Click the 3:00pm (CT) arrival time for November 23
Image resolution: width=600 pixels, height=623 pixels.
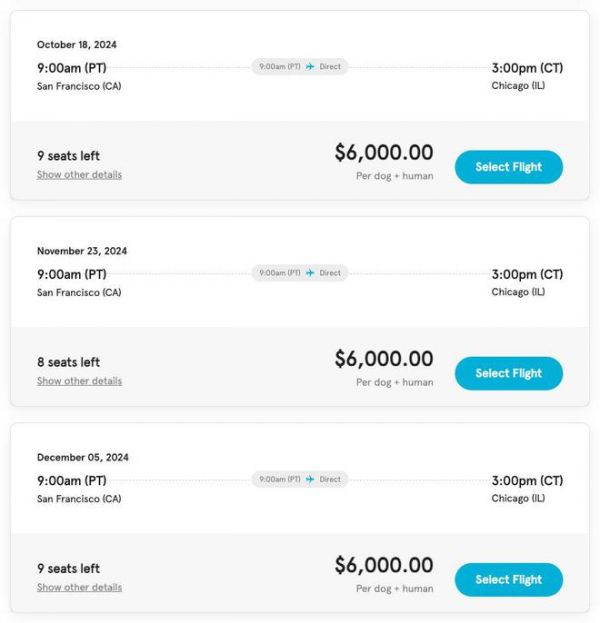pyautogui.click(x=527, y=274)
